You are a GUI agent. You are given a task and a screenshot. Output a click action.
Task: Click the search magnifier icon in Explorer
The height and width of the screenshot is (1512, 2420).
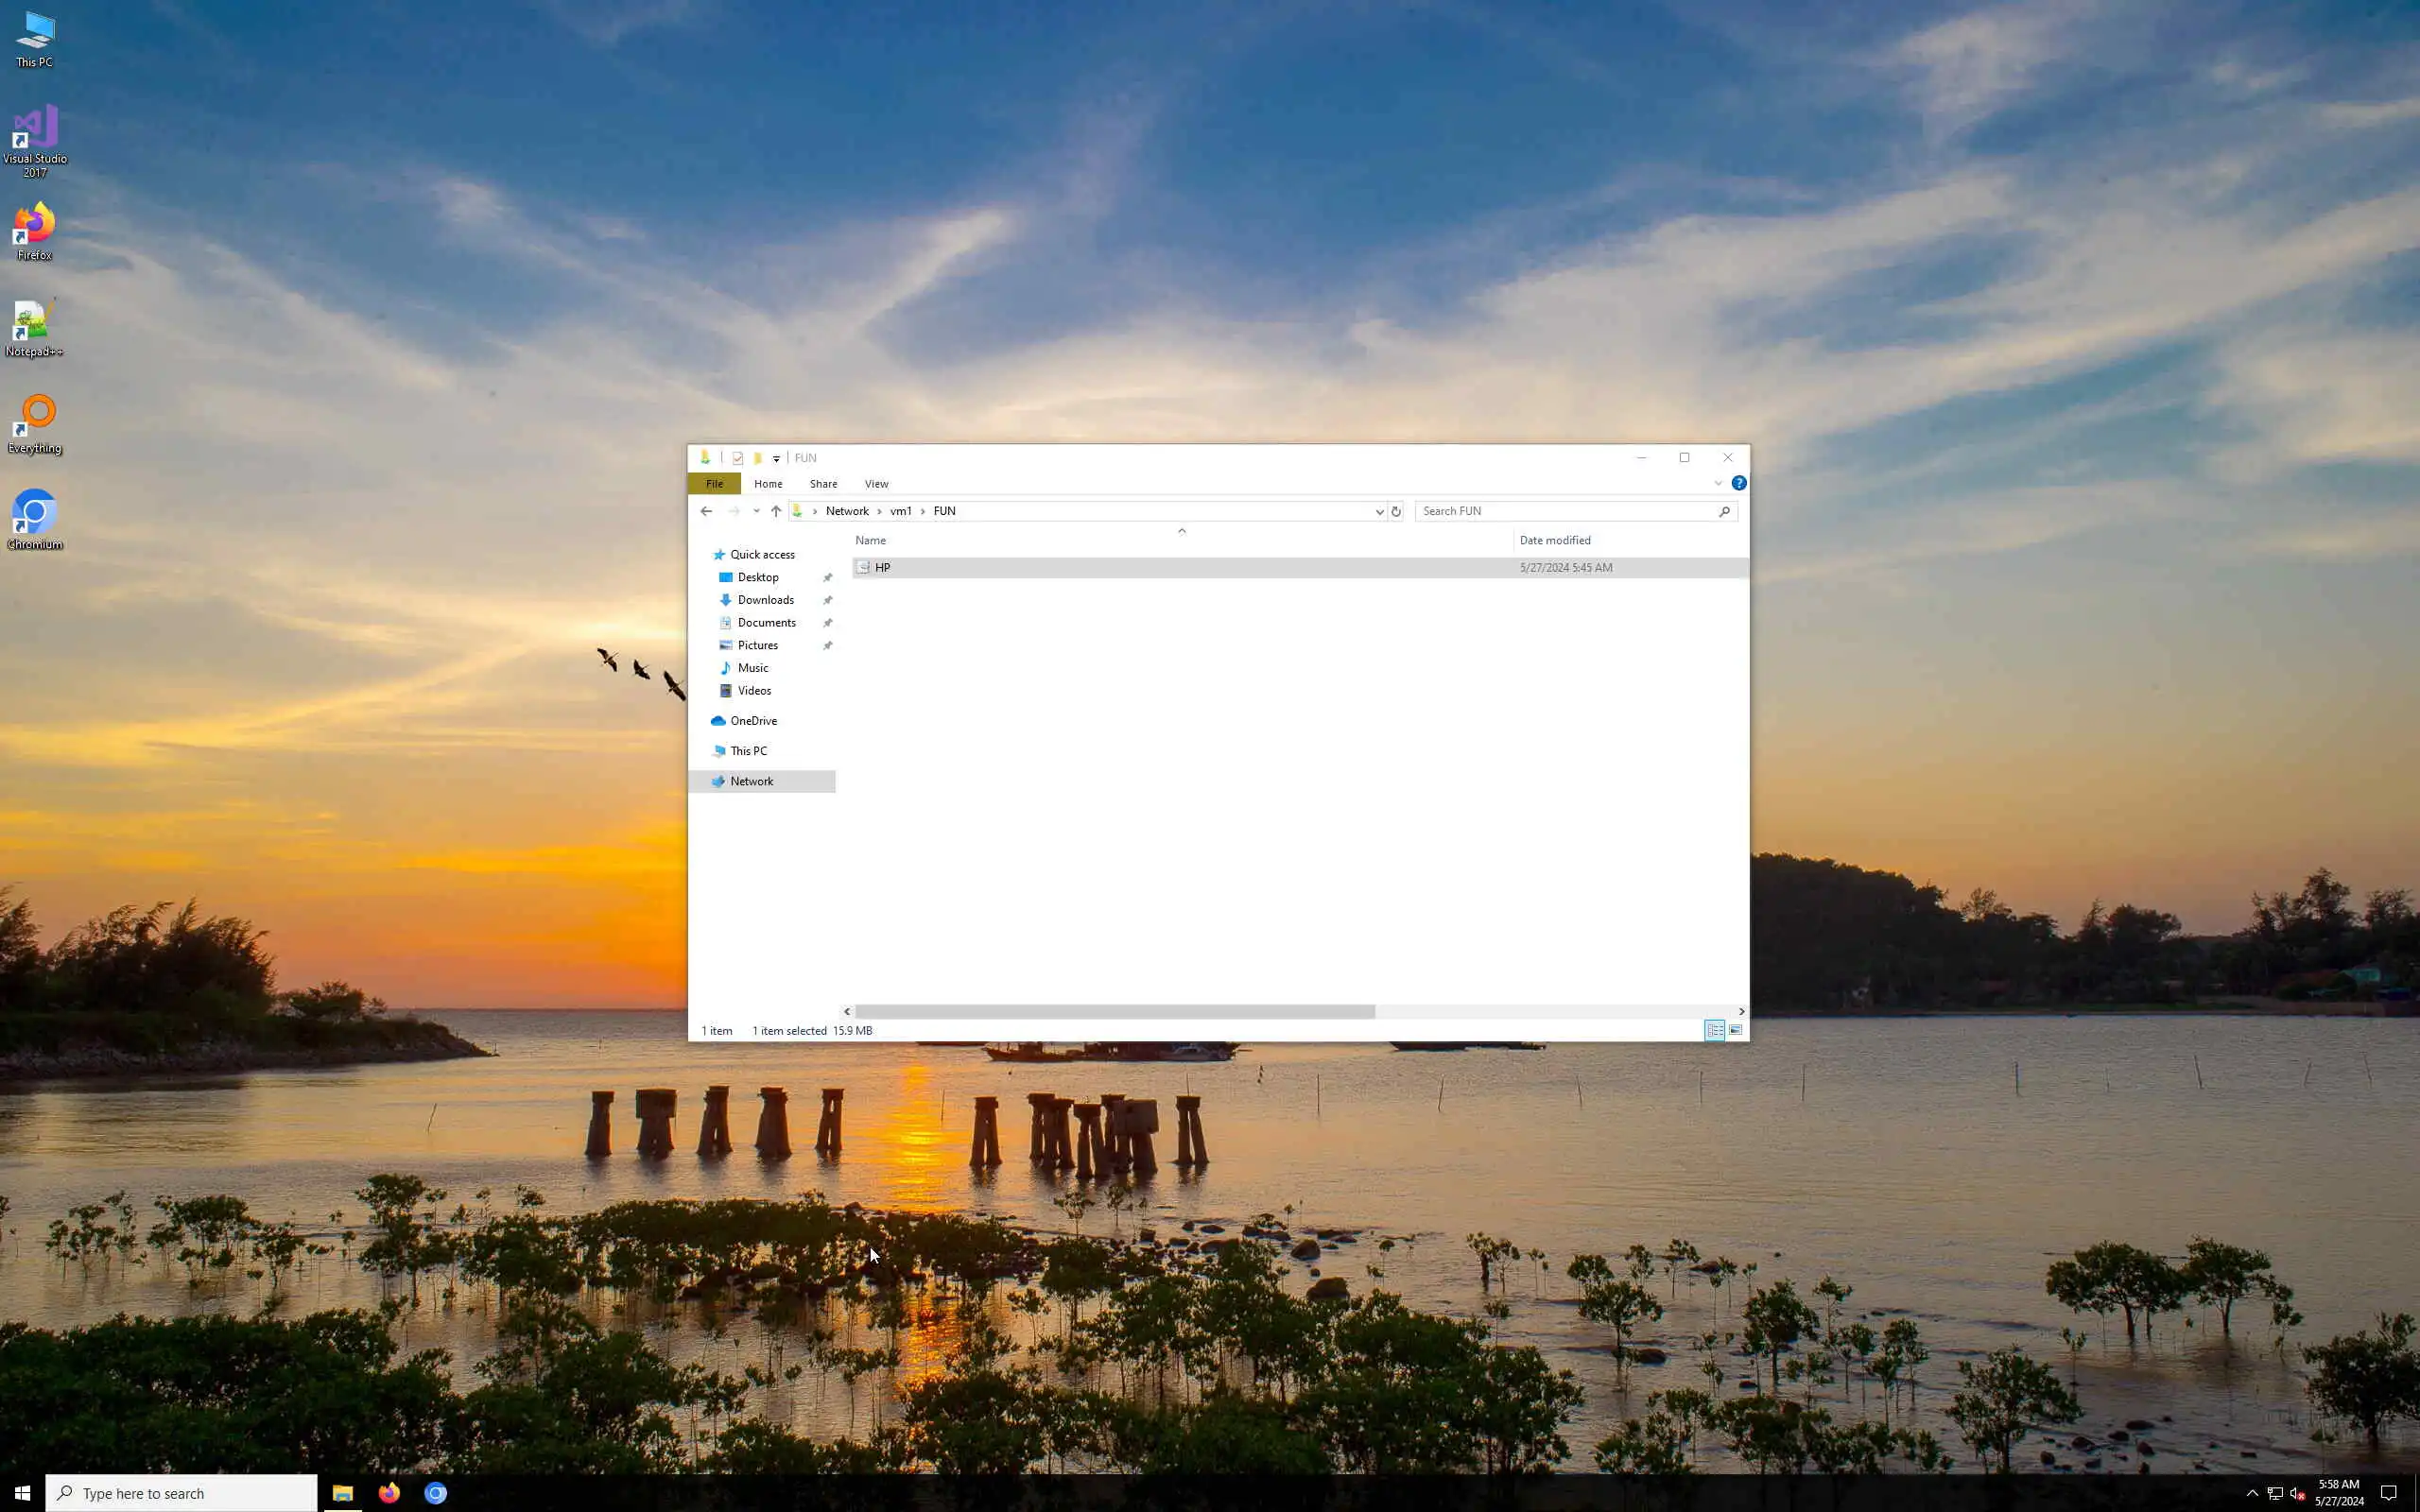click(x=1724, y=511)
